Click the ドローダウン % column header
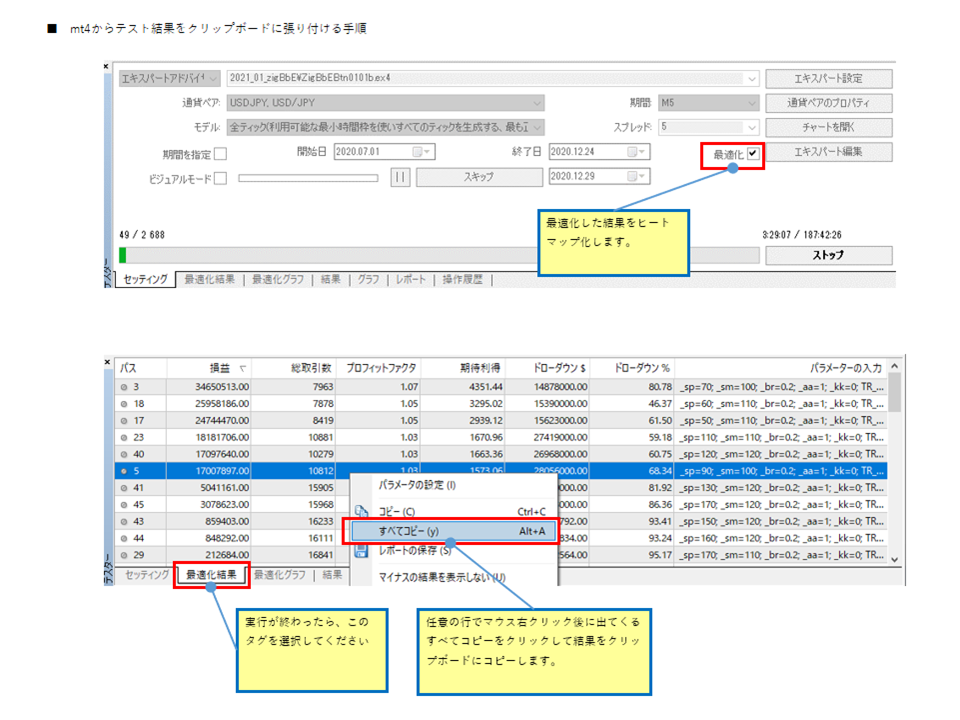This screenshot has width=960, height=720. (633, 369)
